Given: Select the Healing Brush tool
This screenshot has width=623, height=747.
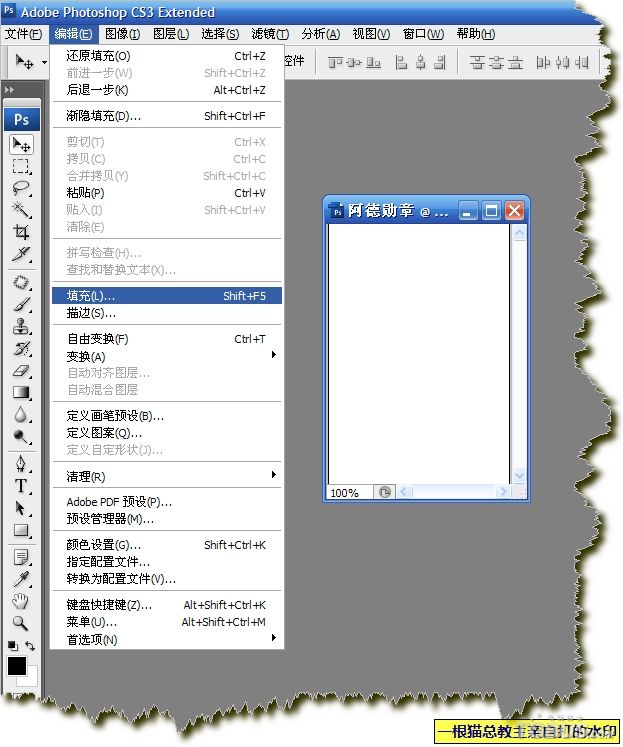Looking at the screenshot, I should (21, 282).
